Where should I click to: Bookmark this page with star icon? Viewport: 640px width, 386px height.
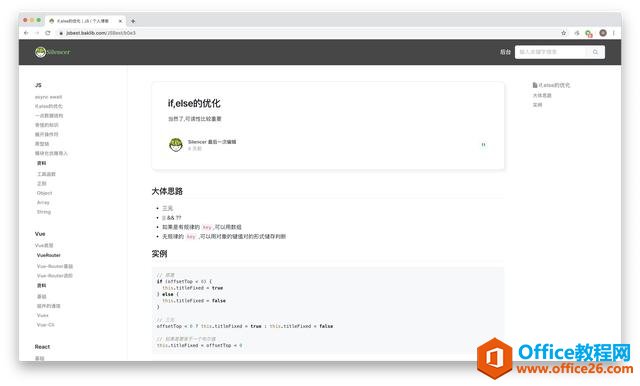pyautogui.click(x=564, y=33)
